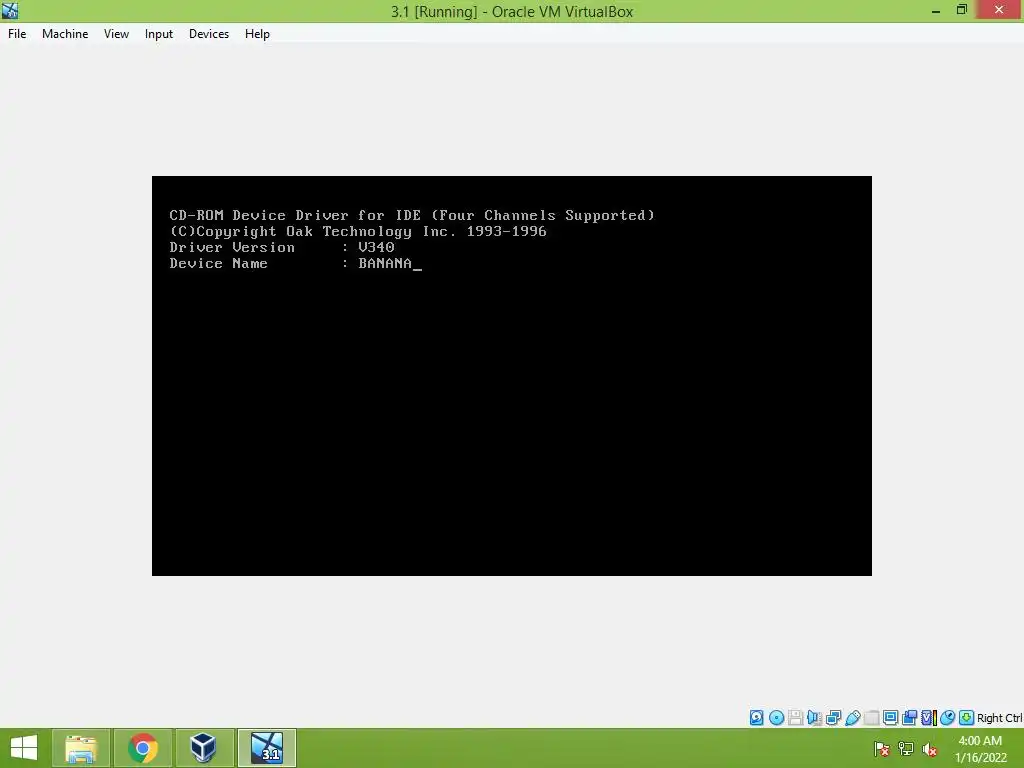Open VirtualBox Manager cube icon in taskbar
The width and height of the screenshot is (1024, 768).
(204, 748)
